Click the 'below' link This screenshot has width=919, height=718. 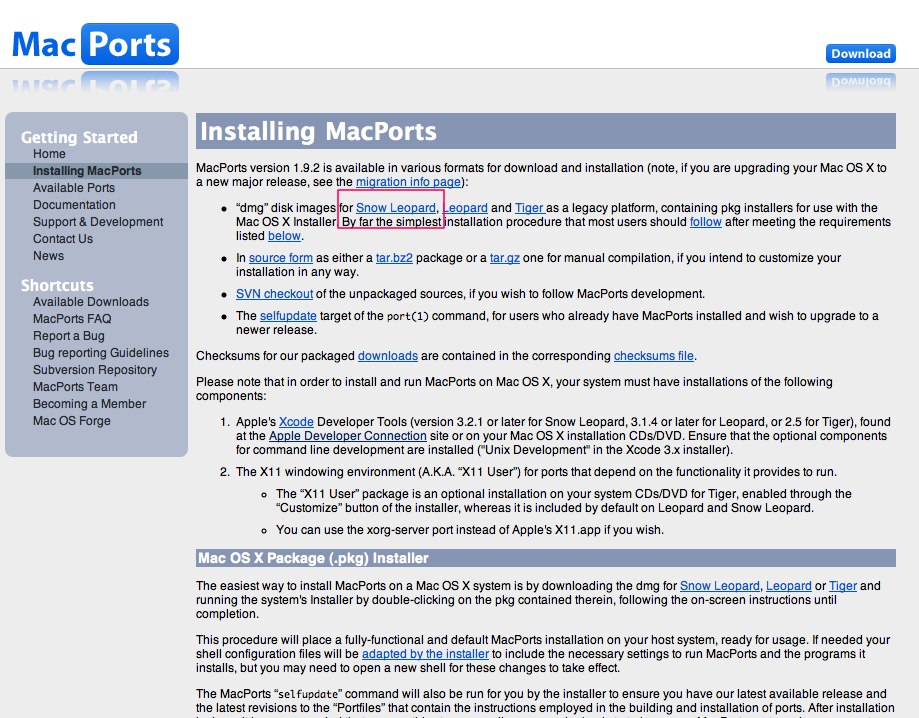click(x=284, y=236)
